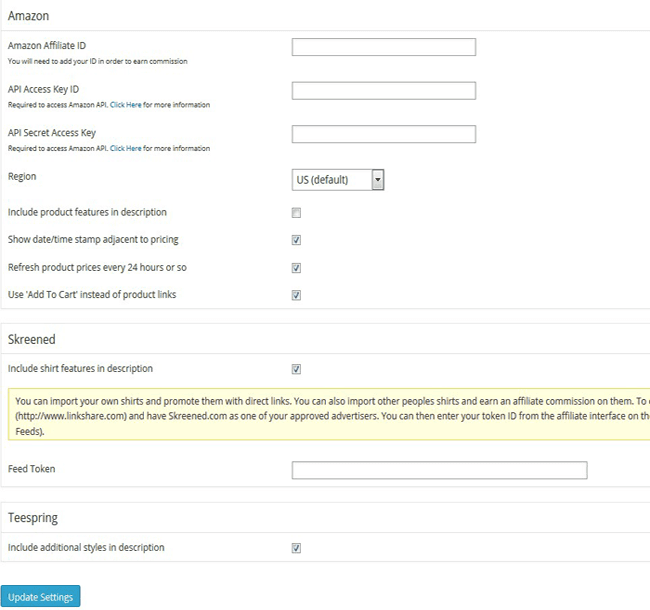
Task: Click the Skreened section heading
Action: pyautogui.click(x=31, y=340)
